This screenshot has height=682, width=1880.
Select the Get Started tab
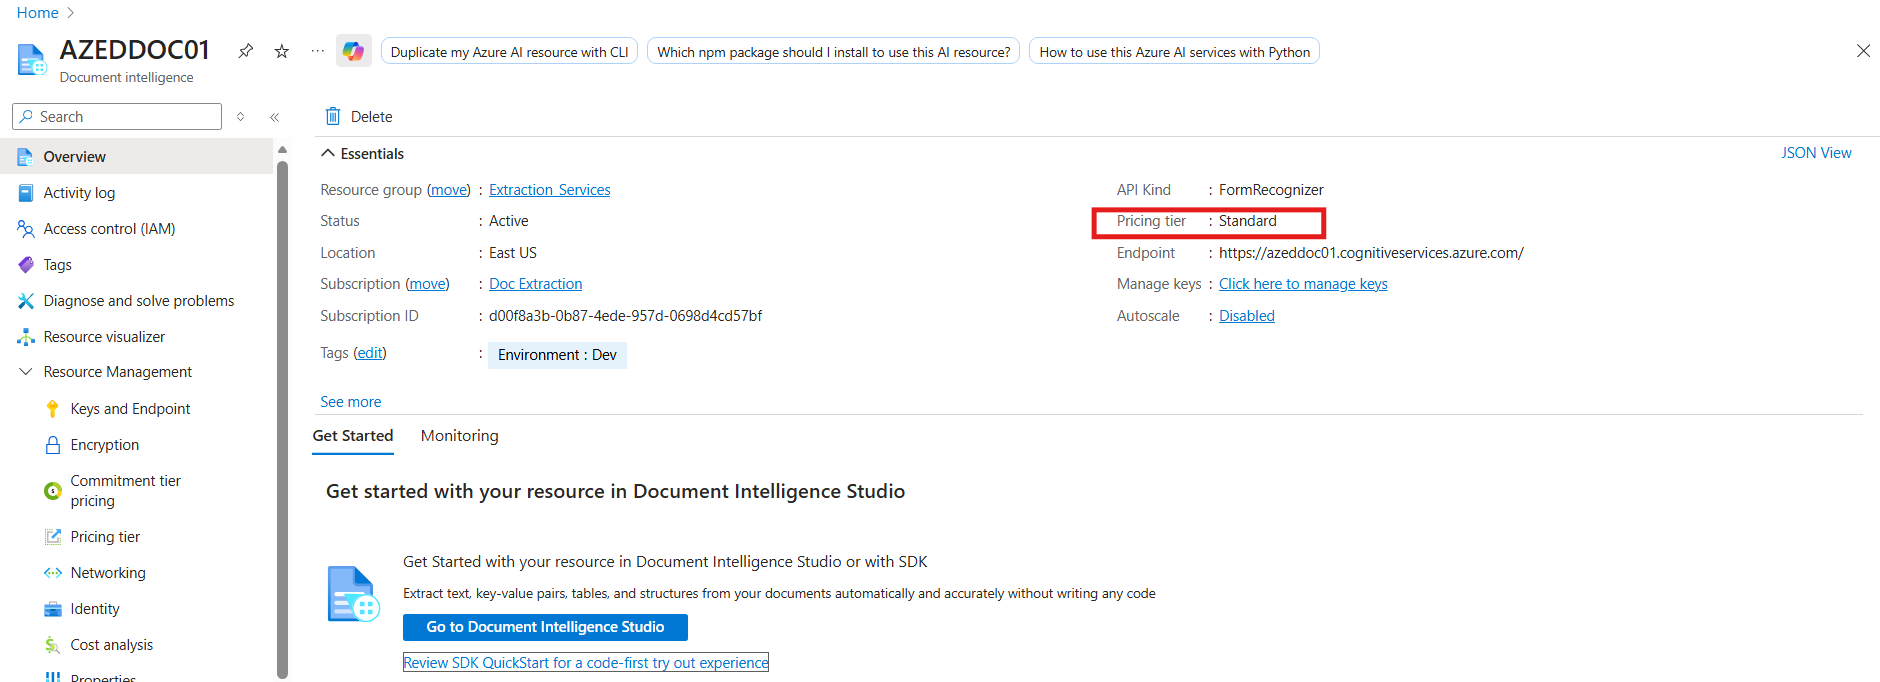tap(353, 436)
